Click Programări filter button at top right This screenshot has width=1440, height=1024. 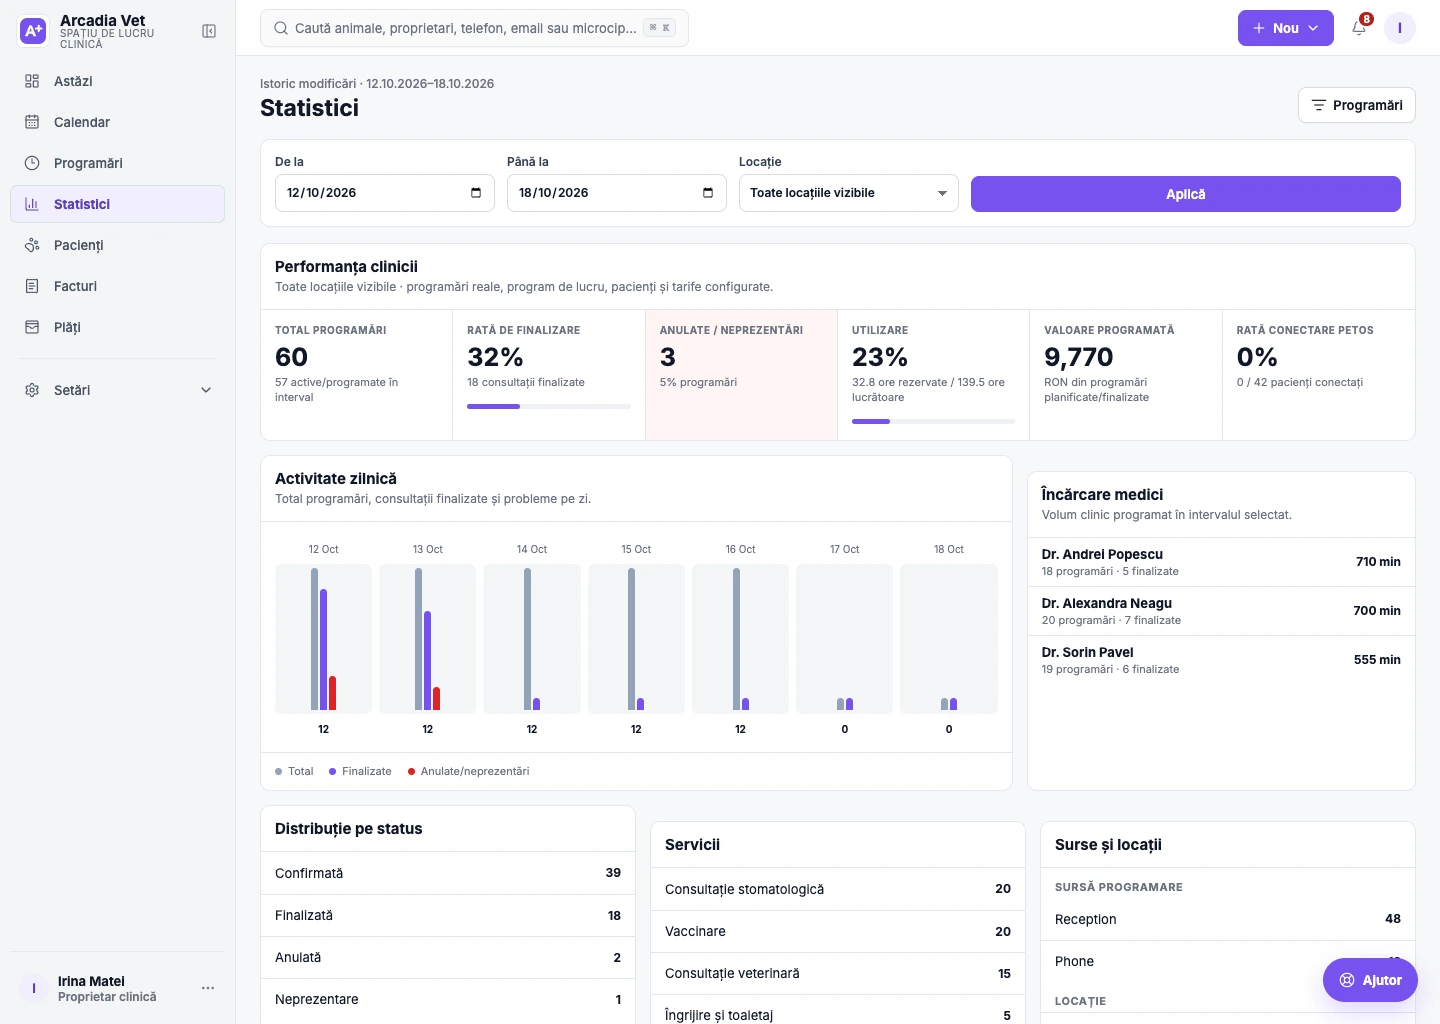(1357, 105)
